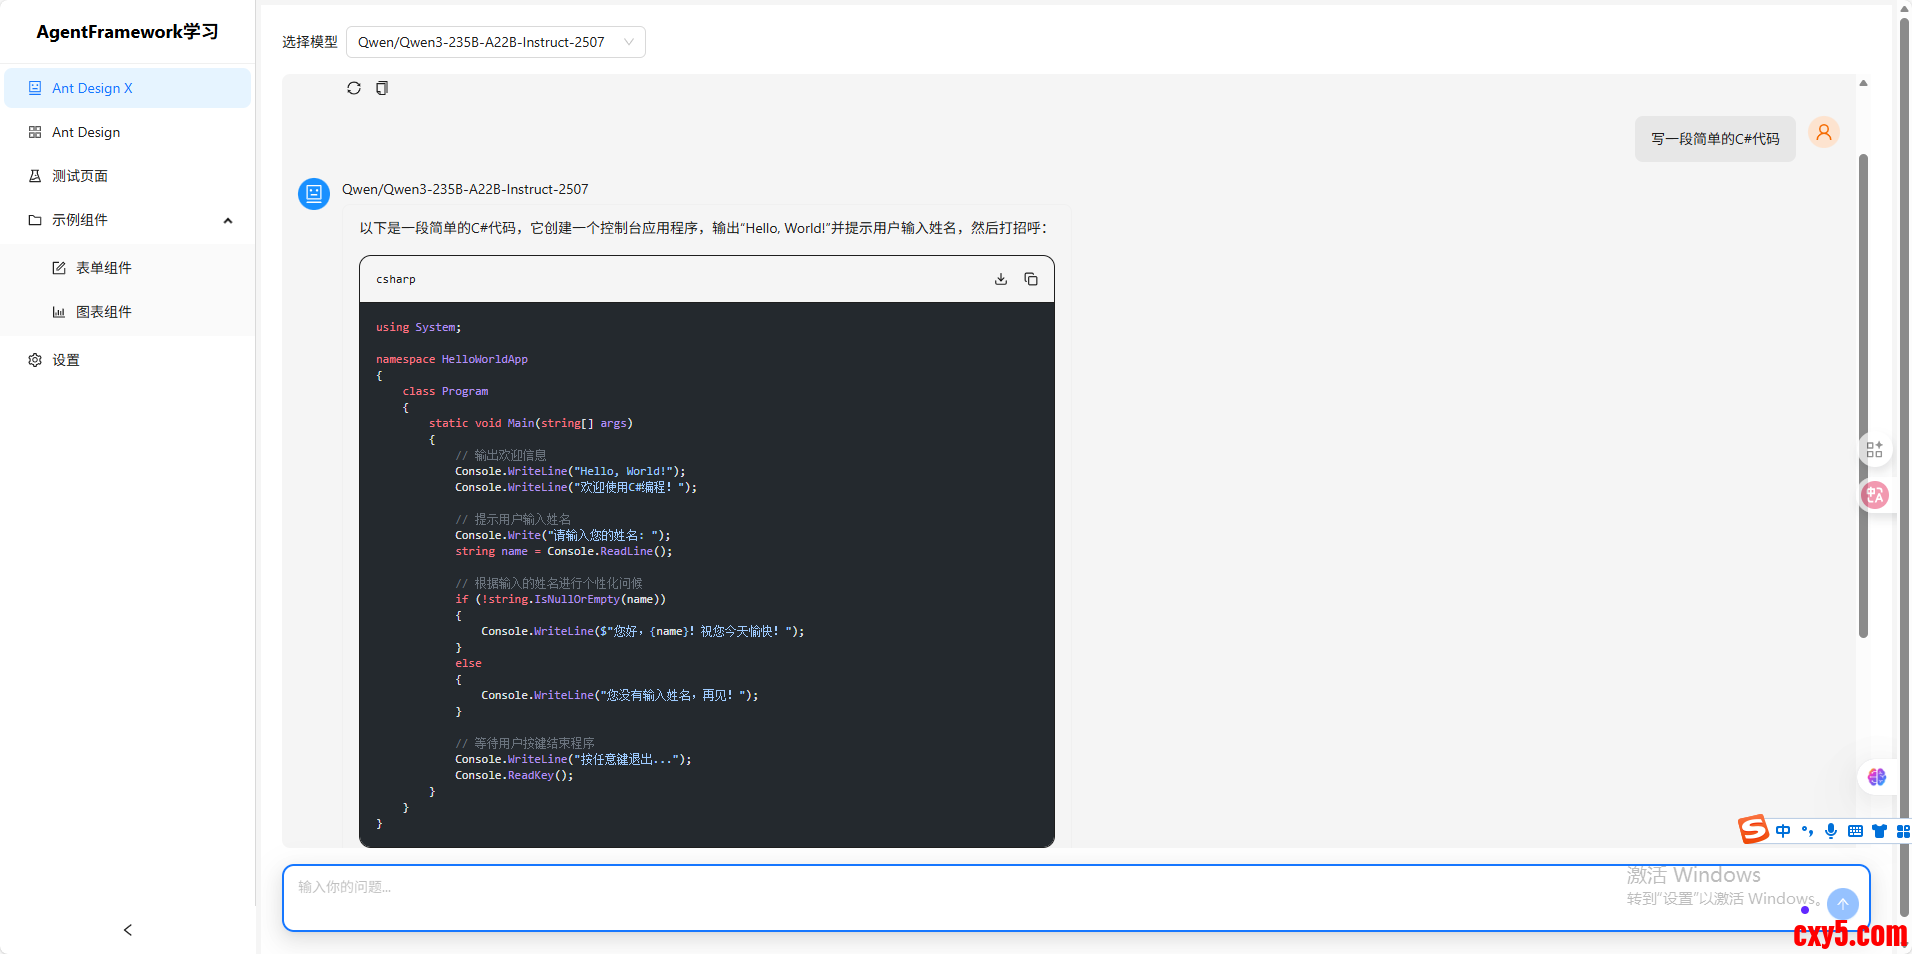
Task: Copy the csharp code block contents
Action: 1031,279
